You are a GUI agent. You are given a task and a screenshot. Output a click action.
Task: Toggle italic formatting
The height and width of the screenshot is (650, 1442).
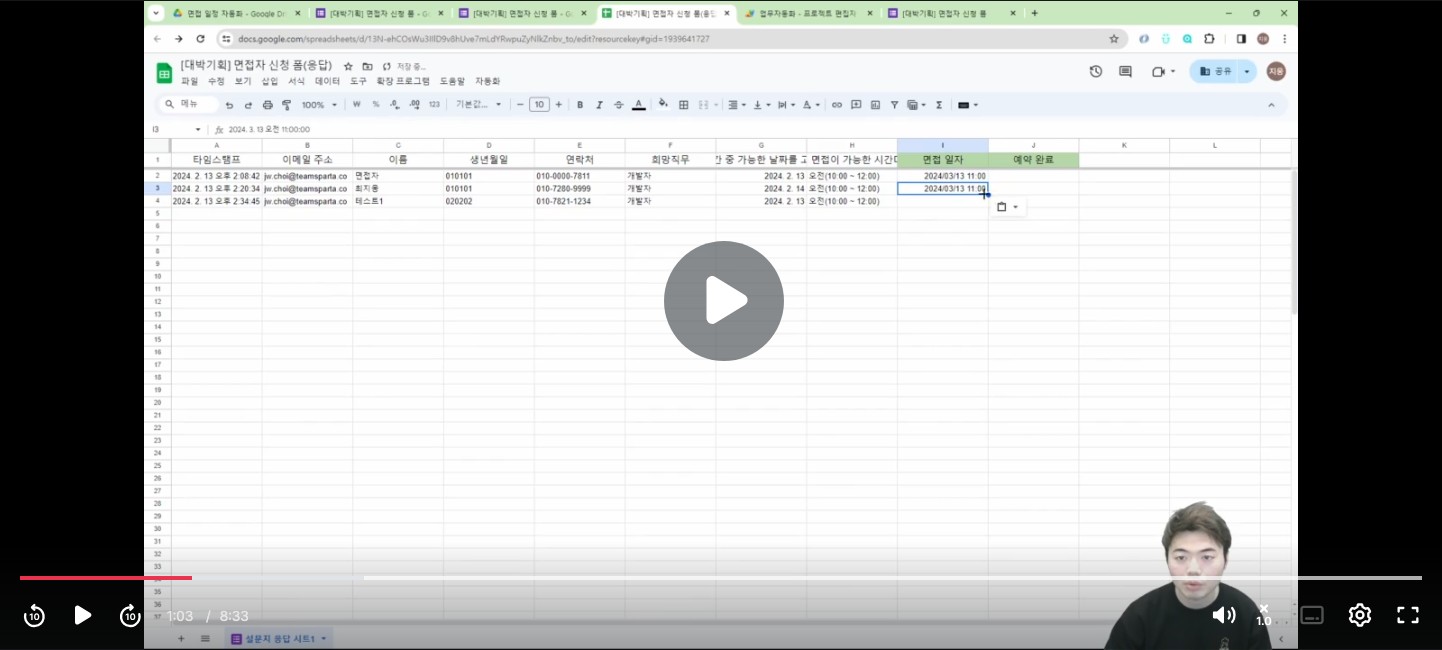599,105
